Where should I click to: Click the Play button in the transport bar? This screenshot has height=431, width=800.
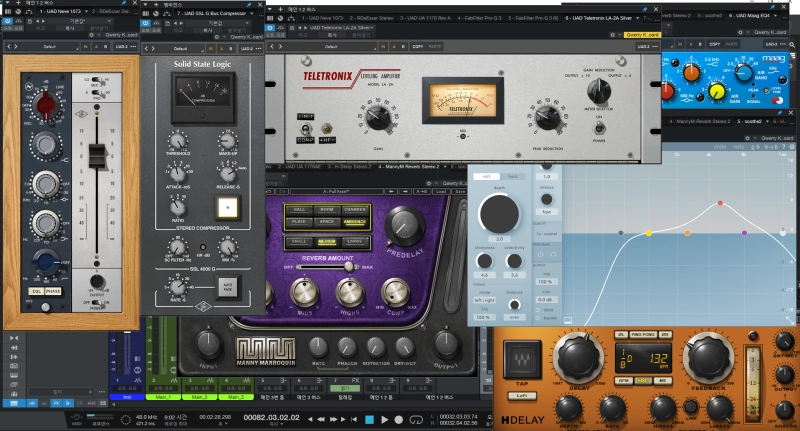click(385, 419)
